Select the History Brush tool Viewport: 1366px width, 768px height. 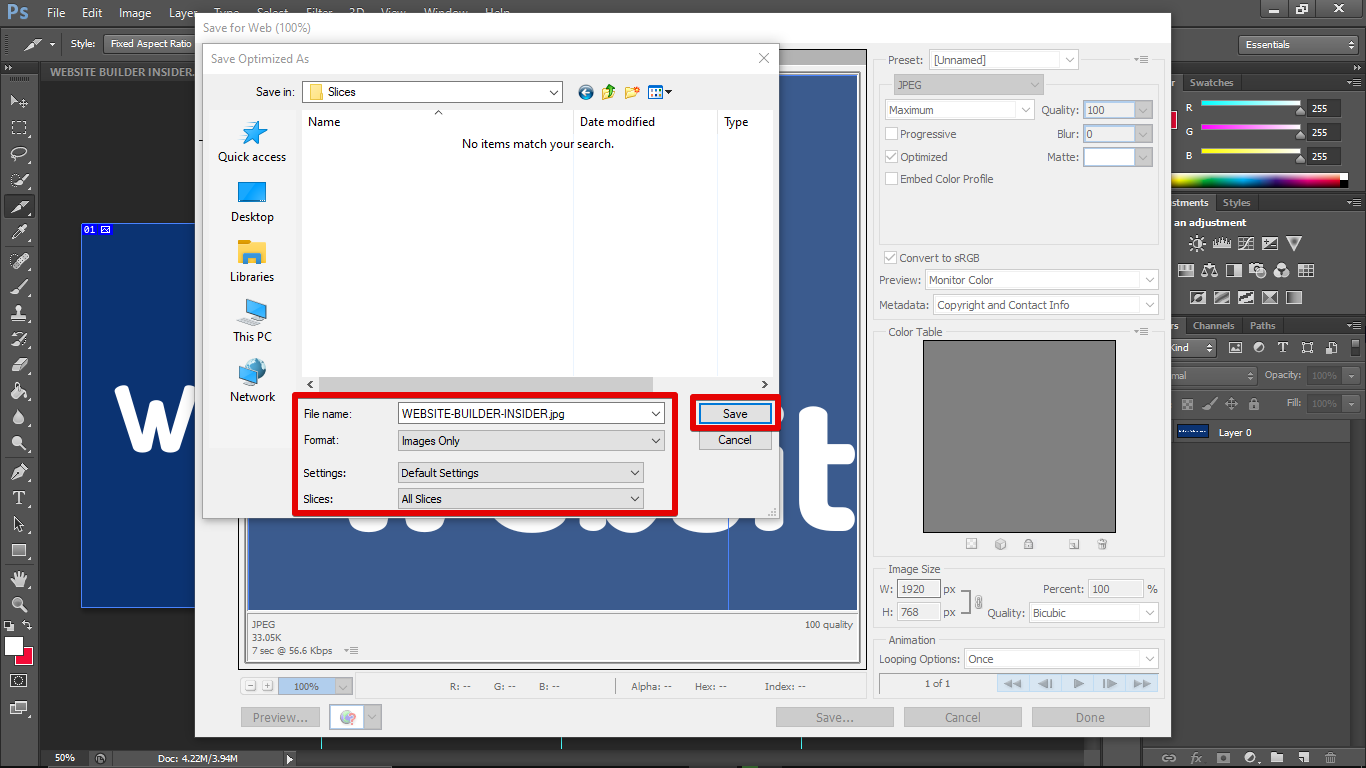(x=19, y=338)
